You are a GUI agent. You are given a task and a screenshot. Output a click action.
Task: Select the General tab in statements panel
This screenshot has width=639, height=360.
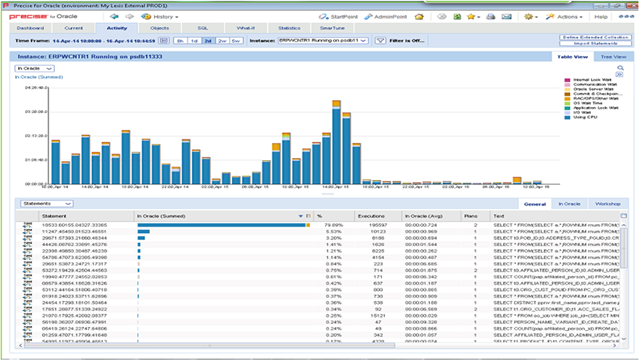[x=535, y=204]
